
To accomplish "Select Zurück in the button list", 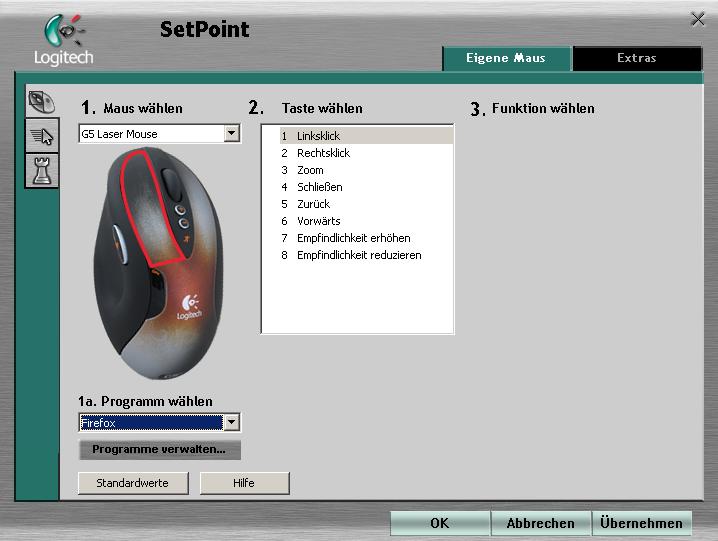I will 366,204.
